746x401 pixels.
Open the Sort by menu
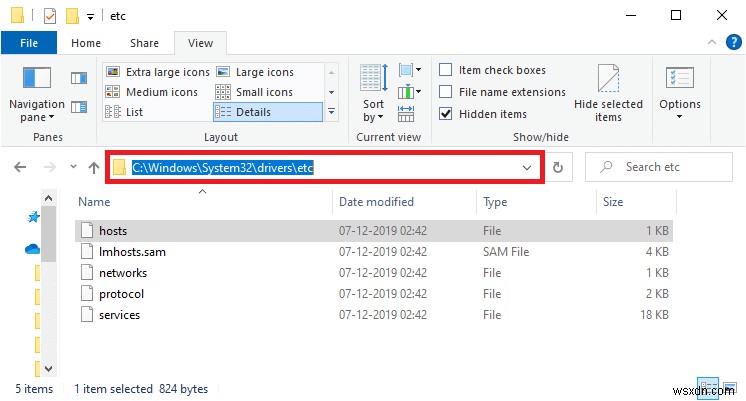[x=373, y=93]
